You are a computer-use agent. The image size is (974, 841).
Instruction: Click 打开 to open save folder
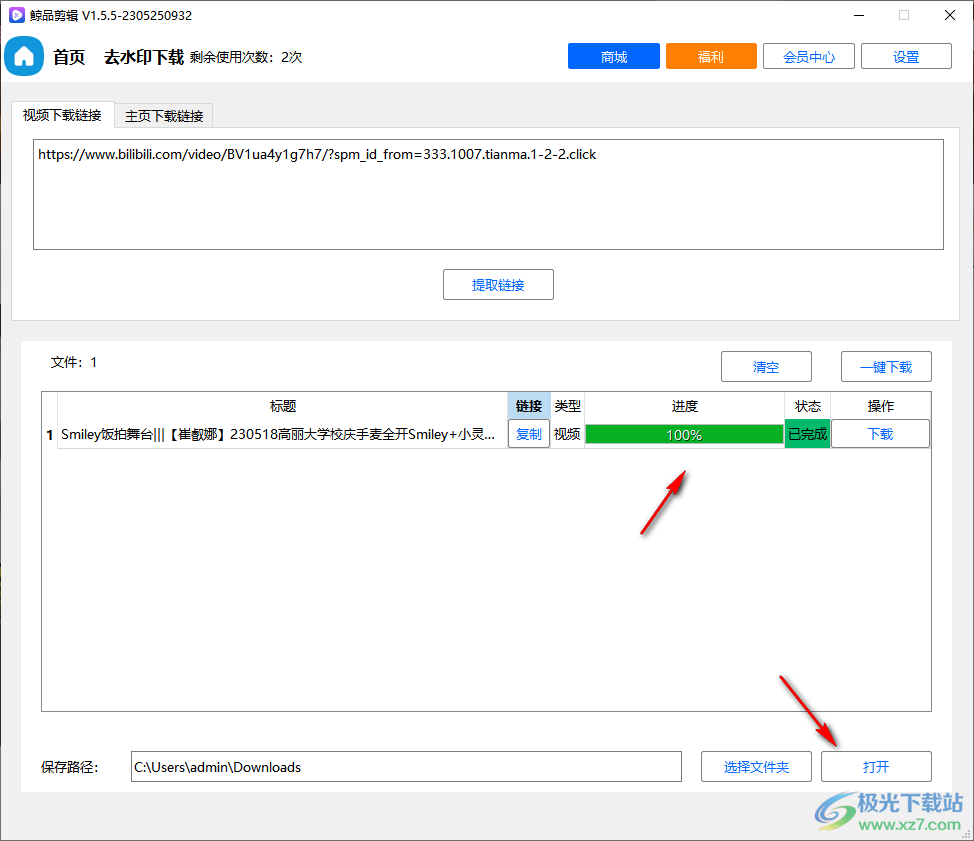[876, 767]
